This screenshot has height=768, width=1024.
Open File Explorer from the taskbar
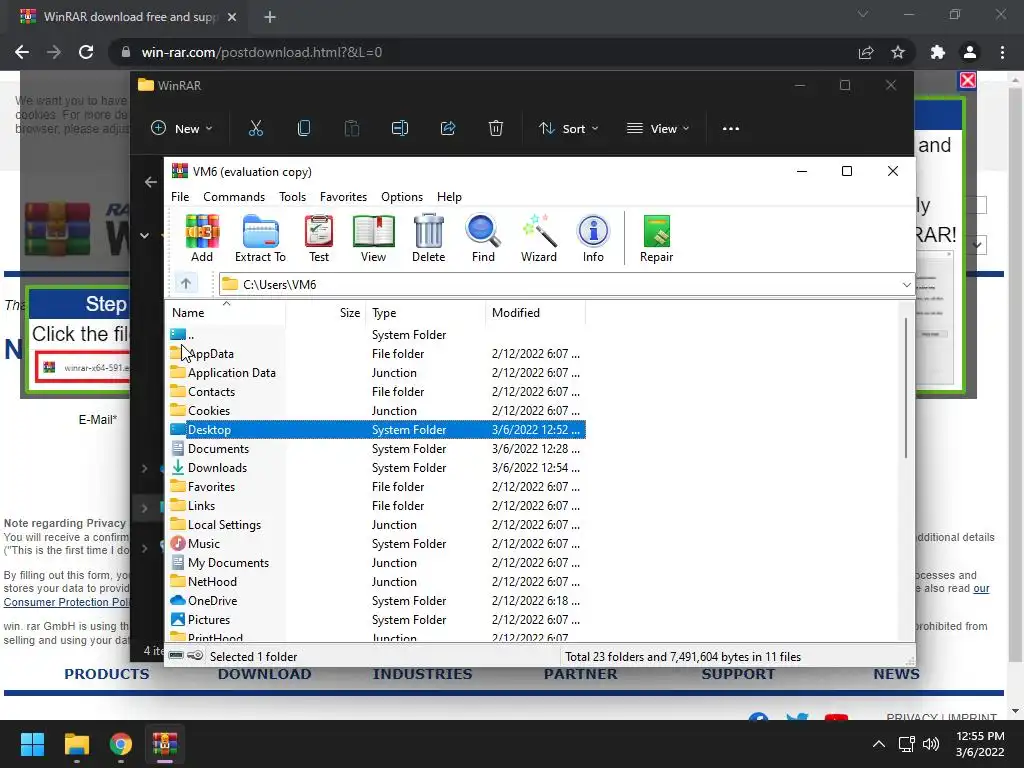[x=76, y=744]
